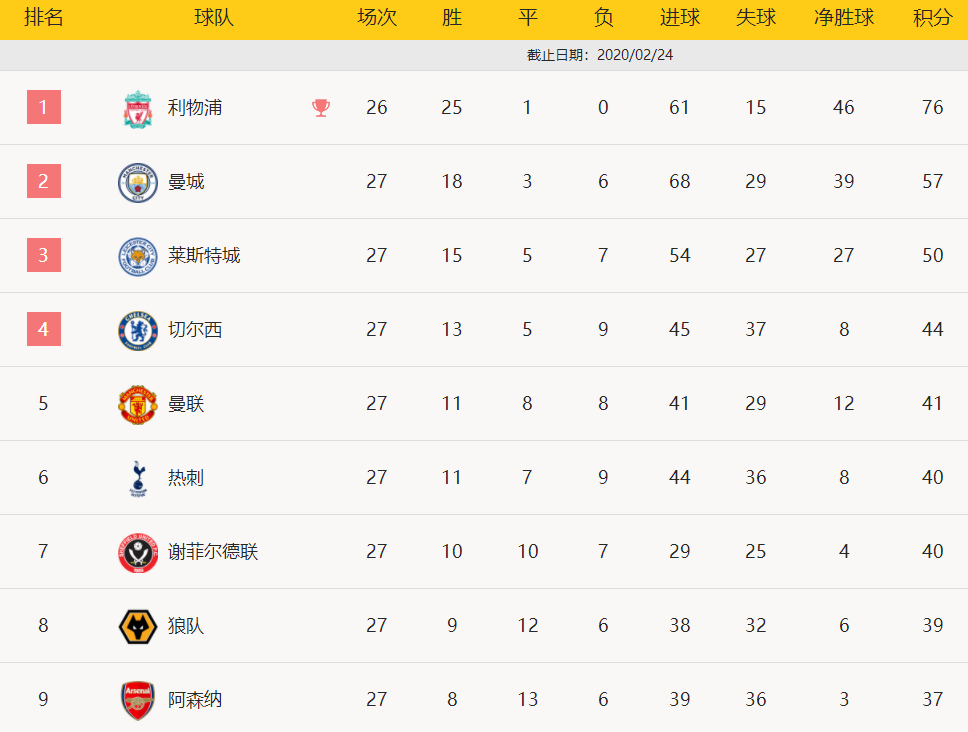Open the 莱斯特城 team name link
Screen dimensions: 968x732
point(204,256)
